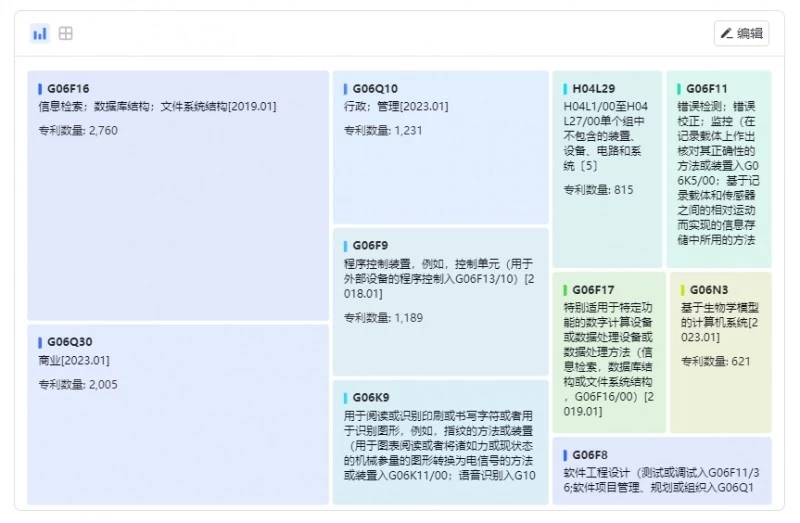Click the green marker beside G06F17

tap(565, 291)
